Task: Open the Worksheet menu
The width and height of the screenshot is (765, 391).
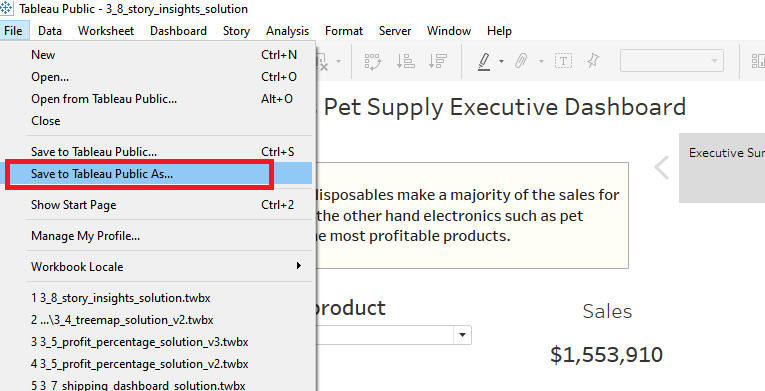Action: (106, 31)
